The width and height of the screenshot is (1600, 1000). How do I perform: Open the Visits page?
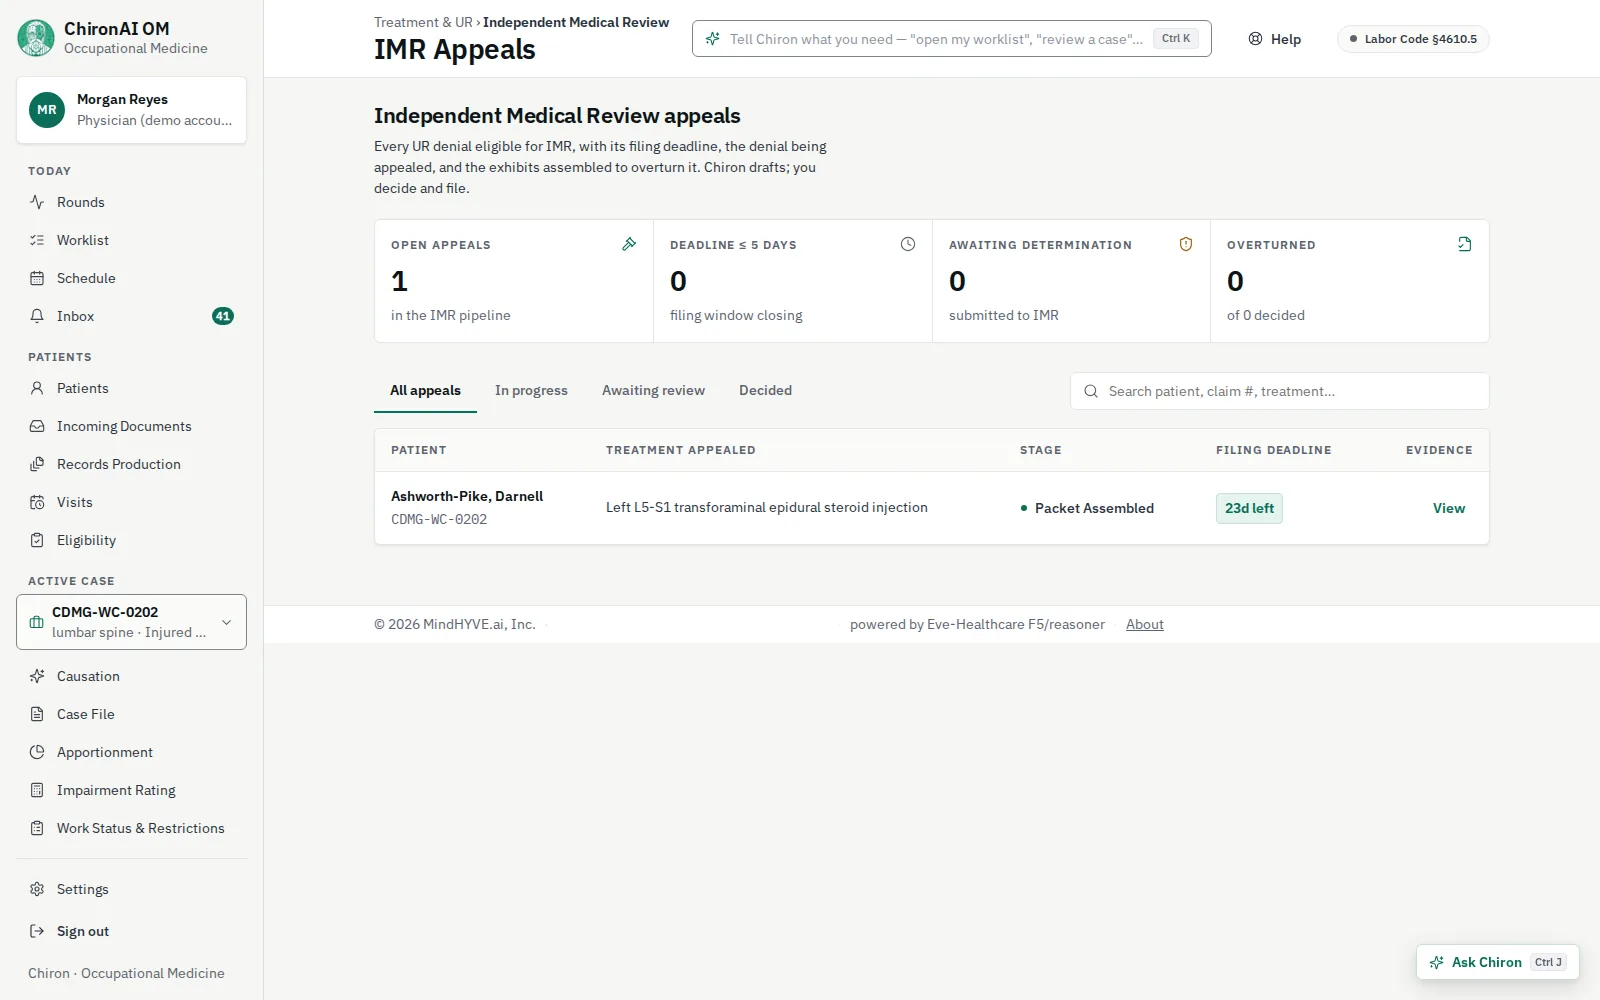coord(131,502)
